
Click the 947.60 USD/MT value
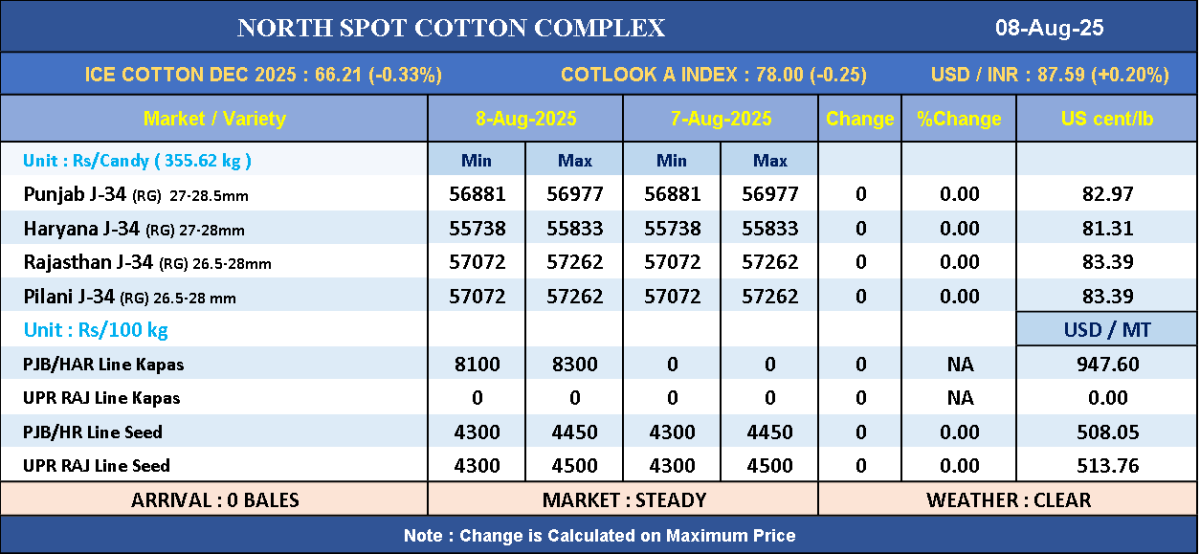tap(1107, 364)
